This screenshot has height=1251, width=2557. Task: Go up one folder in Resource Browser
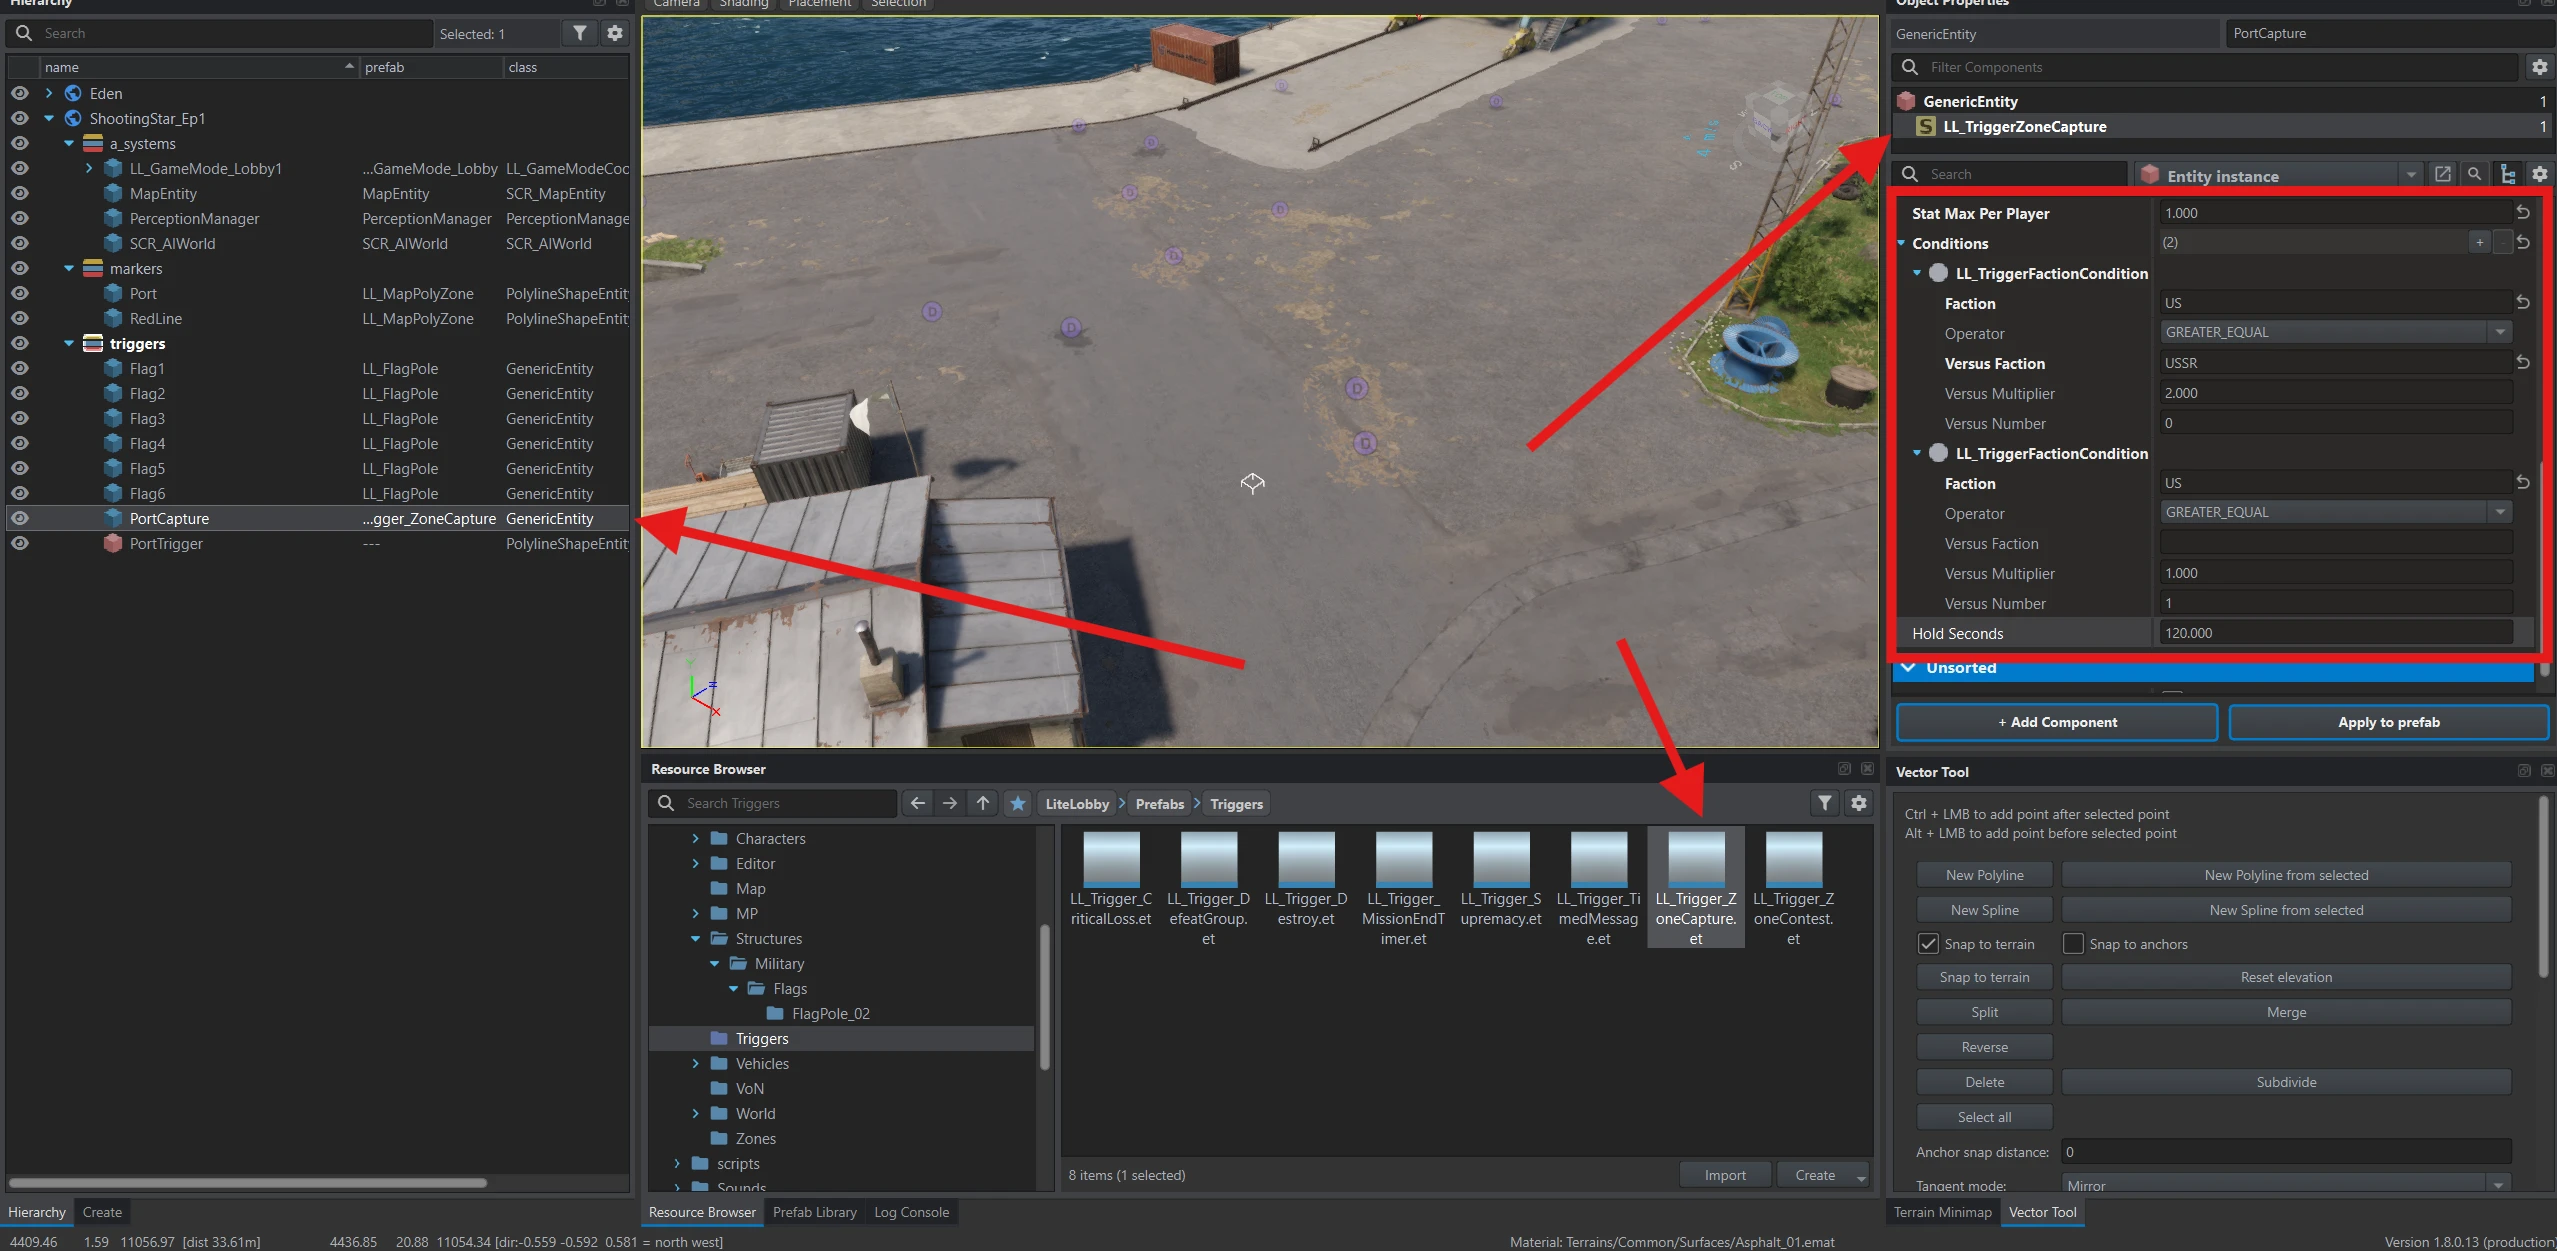pyautogui.click(x=983, y=803)
